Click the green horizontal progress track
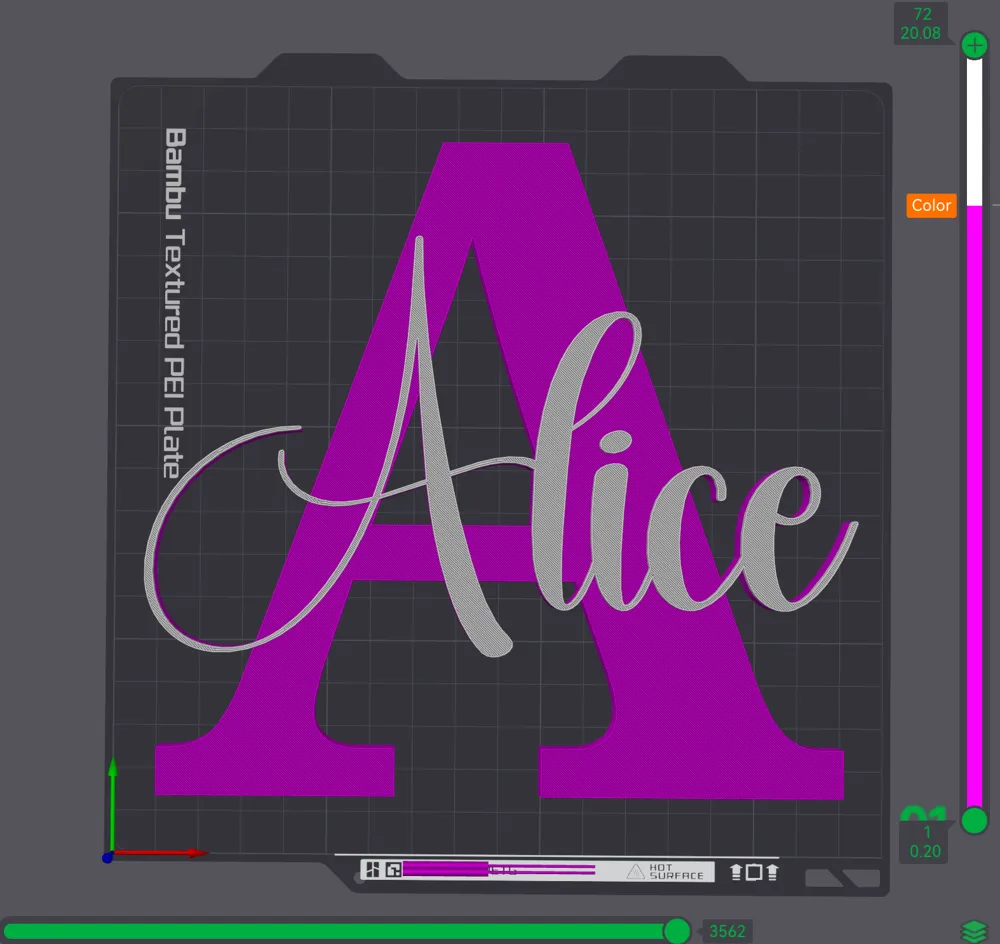This screenshot has width=1000, height=944. 335,931
